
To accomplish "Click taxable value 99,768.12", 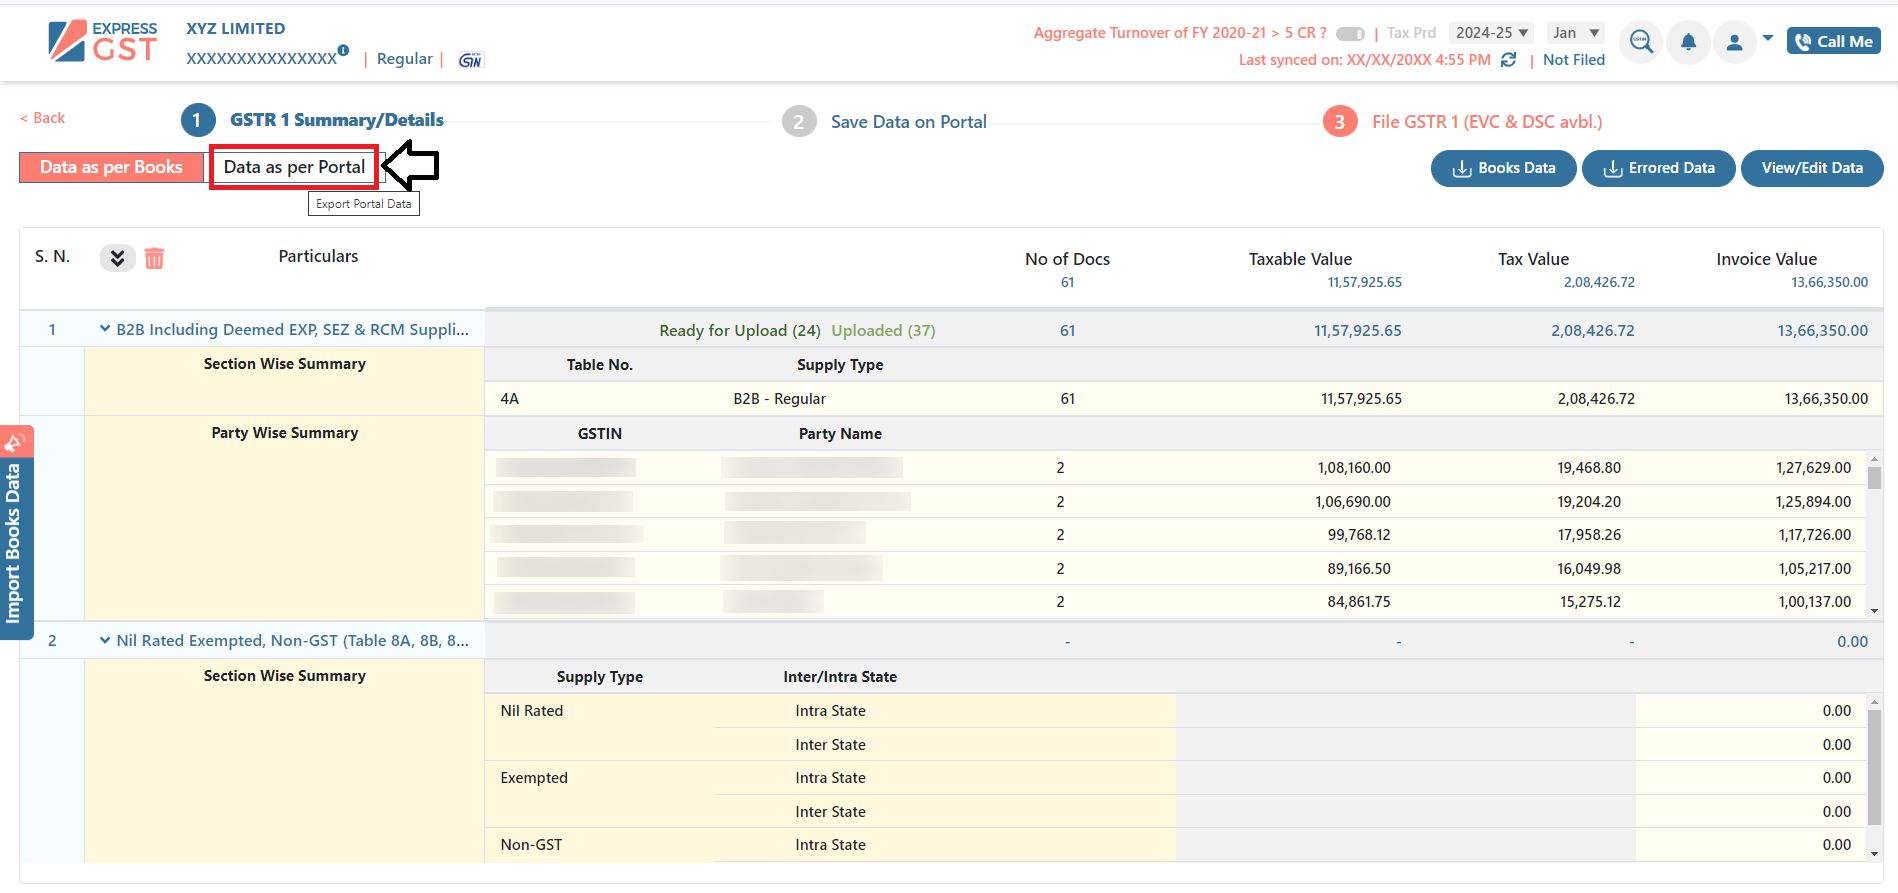I will 1359,535.
